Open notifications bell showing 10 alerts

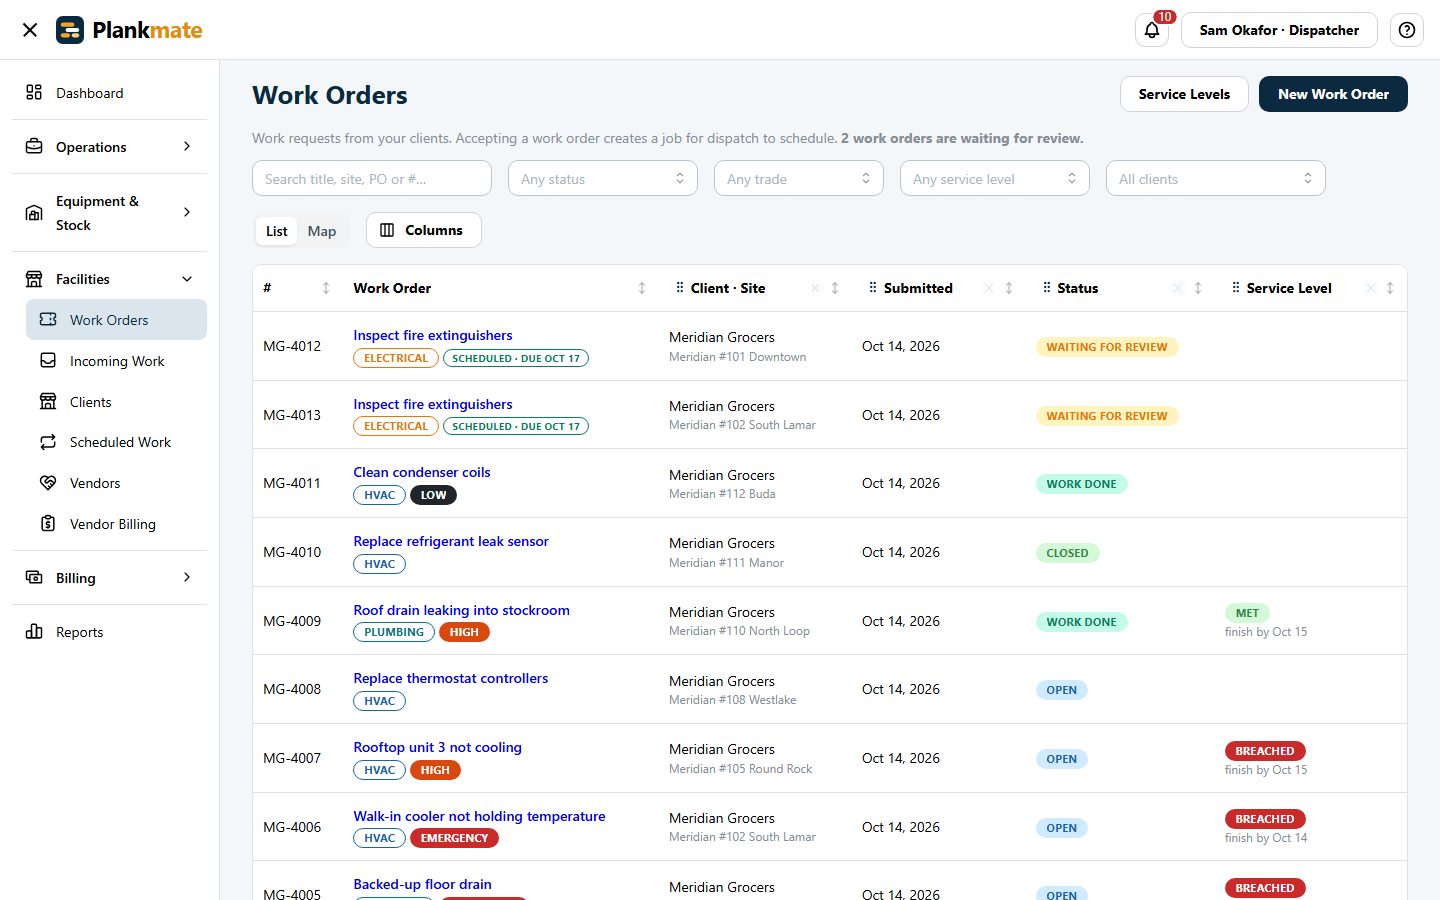(x=1152, y=30)
